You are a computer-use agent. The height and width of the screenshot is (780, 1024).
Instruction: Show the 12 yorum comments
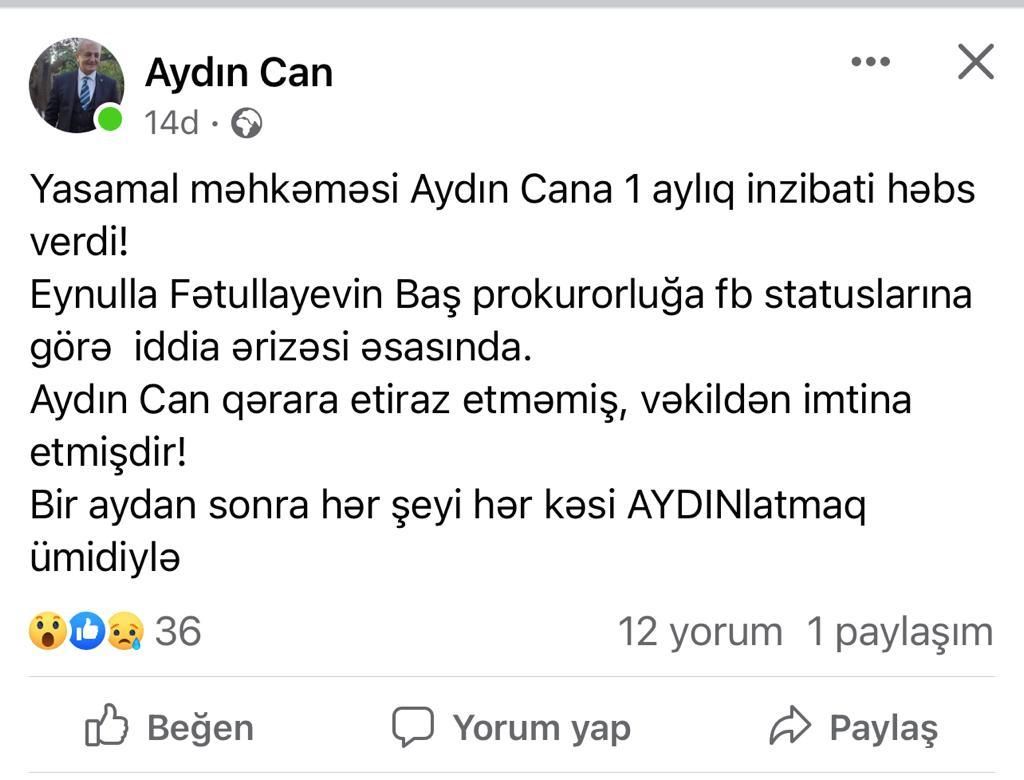(x=700, y=632)
